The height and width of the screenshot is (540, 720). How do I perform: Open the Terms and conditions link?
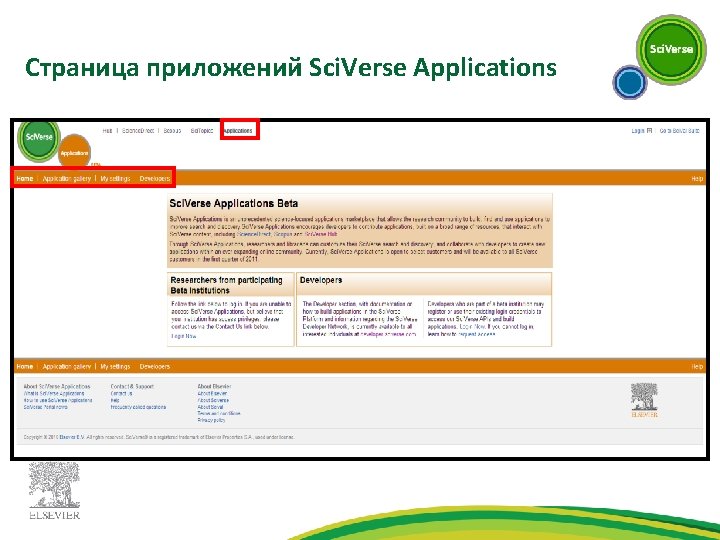pyautogui.click(x=219, y=414)
